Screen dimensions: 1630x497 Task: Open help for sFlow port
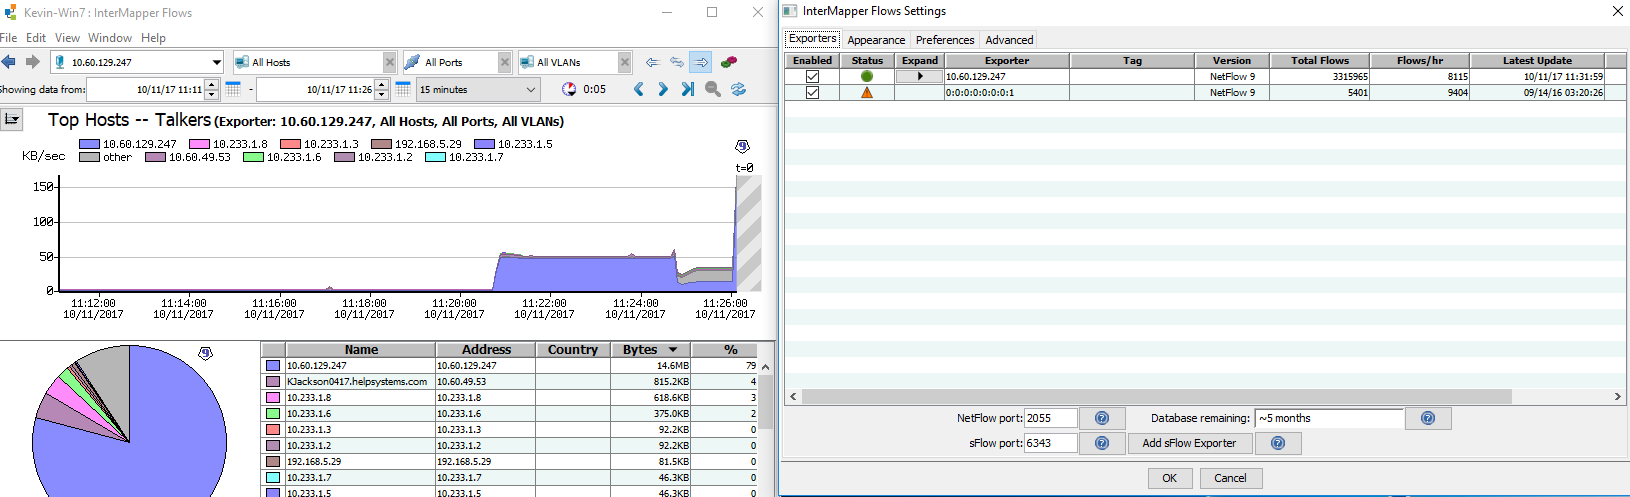tap(1102, 443)
